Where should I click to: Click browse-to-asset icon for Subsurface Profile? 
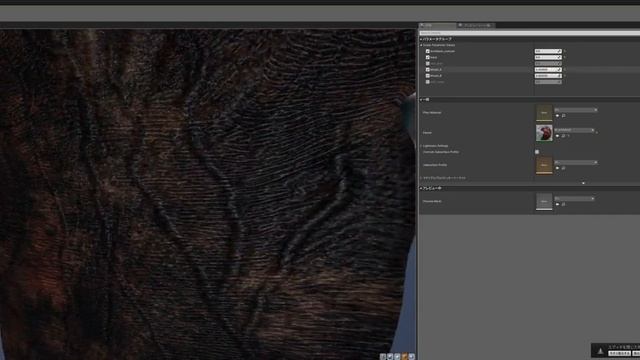tap(563, 168)
